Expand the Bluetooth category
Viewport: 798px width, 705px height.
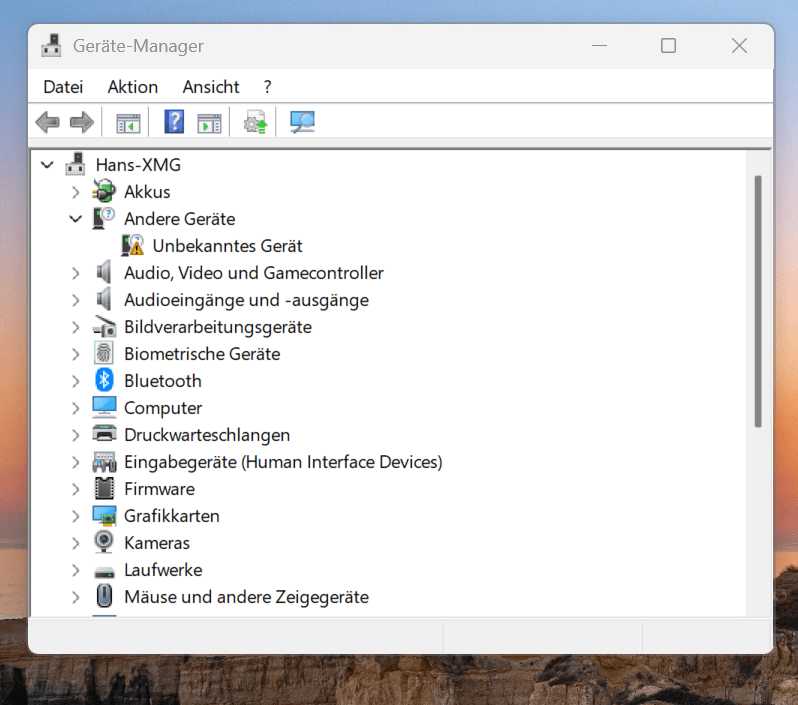pyautogui.click(x=76, y=381)
